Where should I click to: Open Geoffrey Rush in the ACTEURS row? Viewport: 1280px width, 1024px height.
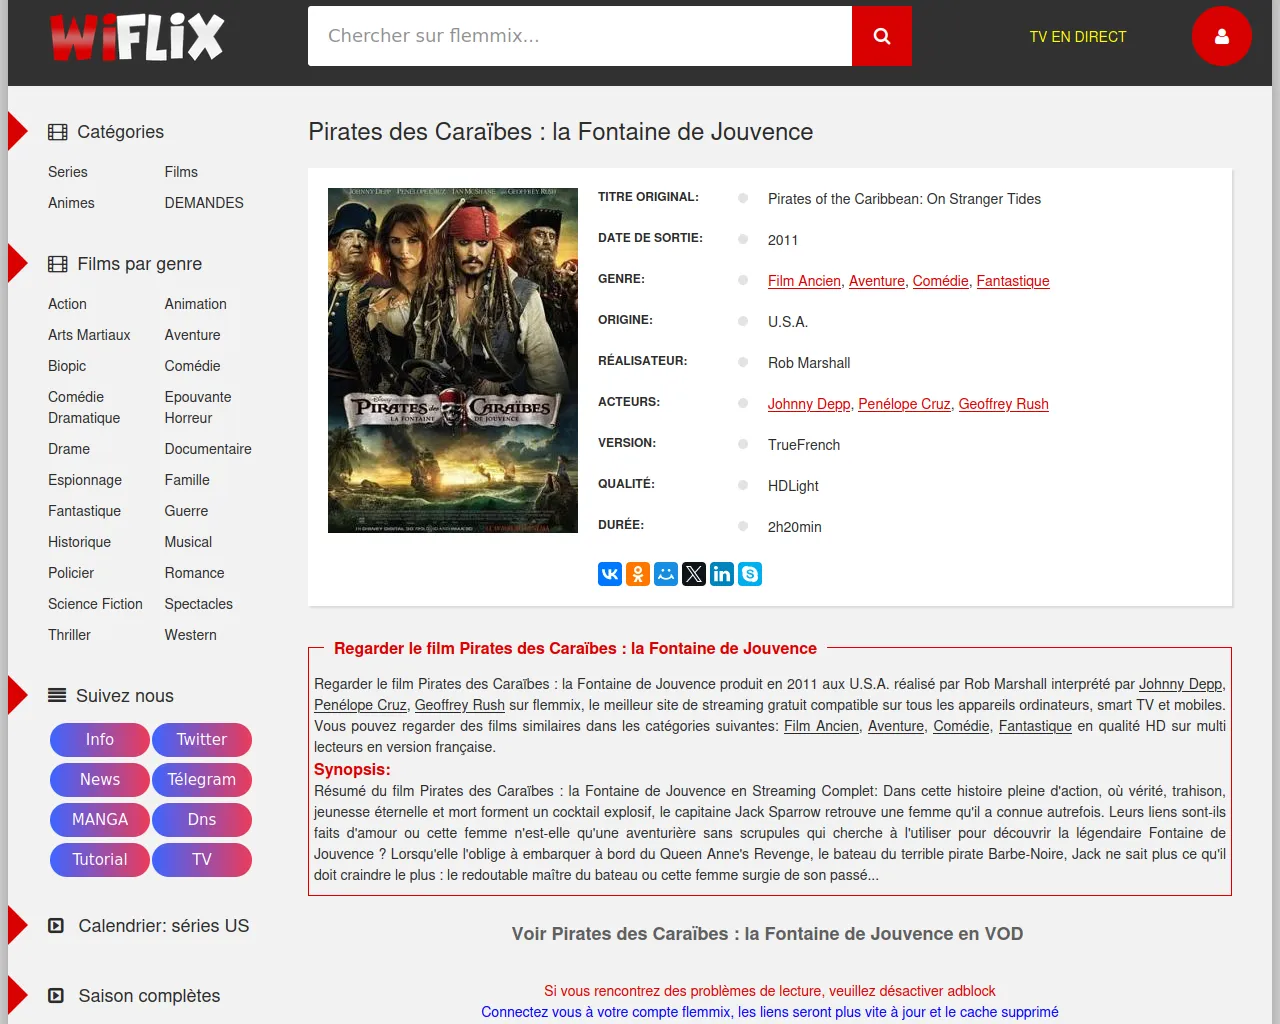[x=1003, y=404]
